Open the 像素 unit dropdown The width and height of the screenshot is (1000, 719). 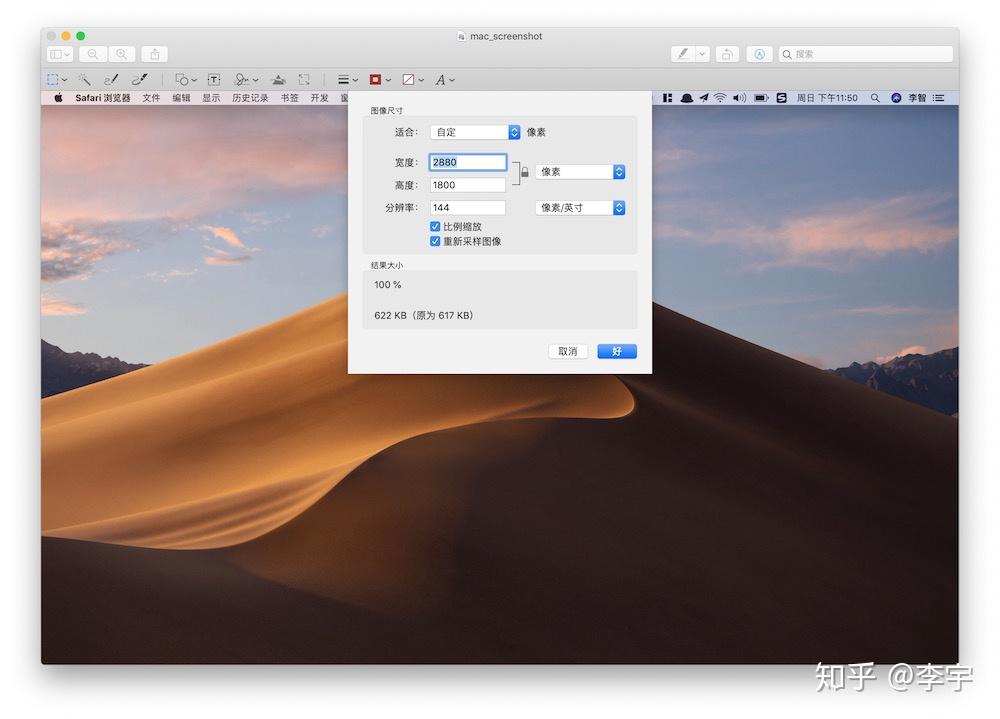click(579, 171)
